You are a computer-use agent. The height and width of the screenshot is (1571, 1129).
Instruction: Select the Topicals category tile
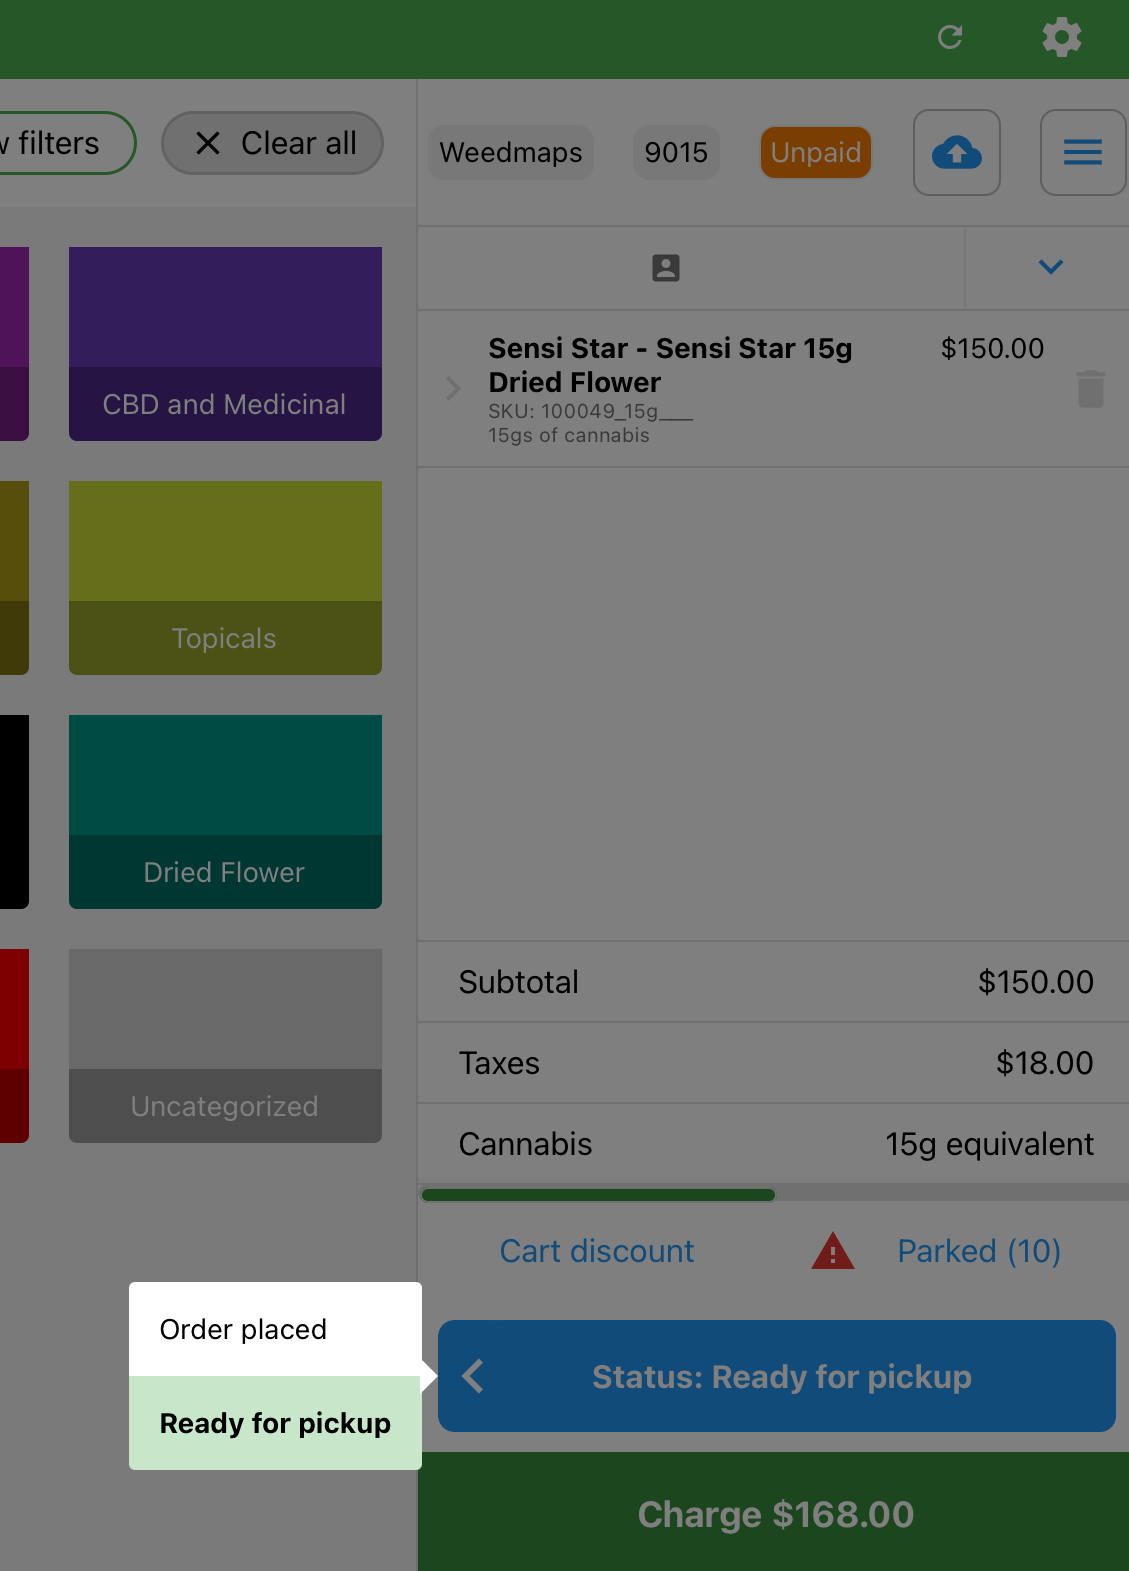click(225, 577)
